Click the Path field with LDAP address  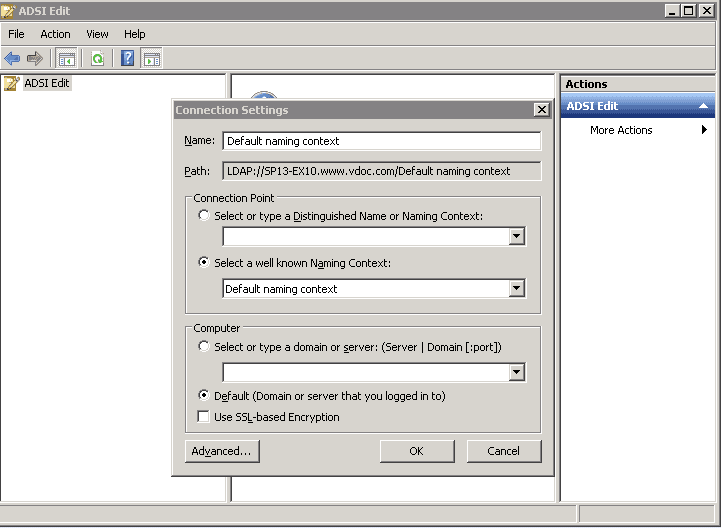point(382,171)
